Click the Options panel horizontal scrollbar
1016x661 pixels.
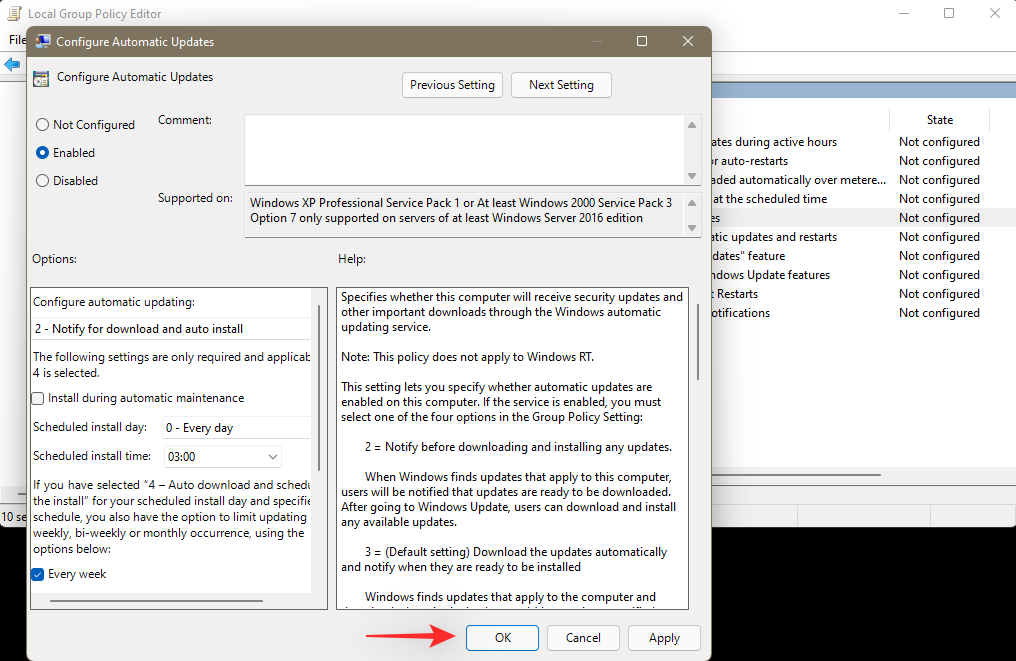tap(156, 601)
